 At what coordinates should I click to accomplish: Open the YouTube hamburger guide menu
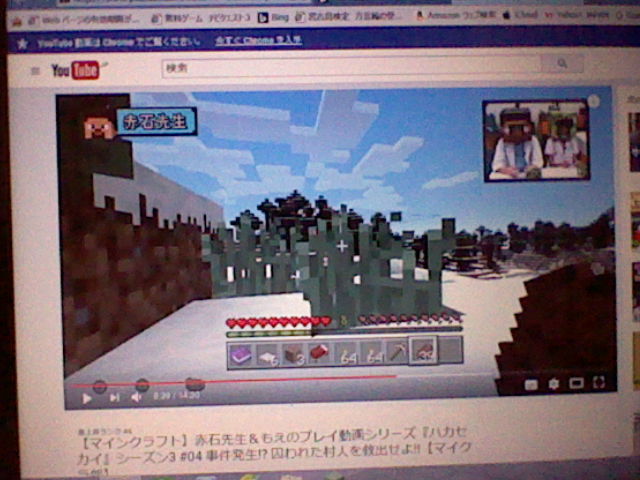(x=36, y=71)
